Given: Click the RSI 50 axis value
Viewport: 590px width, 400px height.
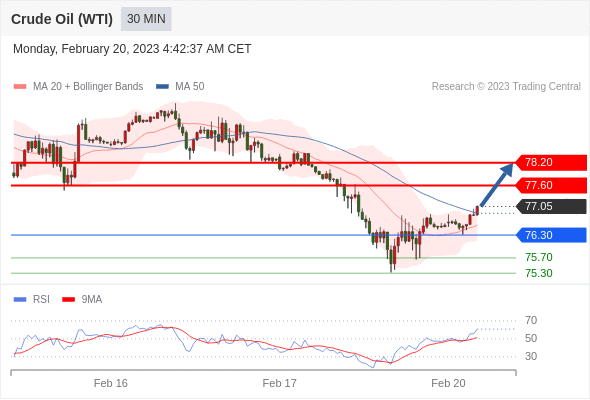Looking at the screenshot, I should click(x=531, y=338).
